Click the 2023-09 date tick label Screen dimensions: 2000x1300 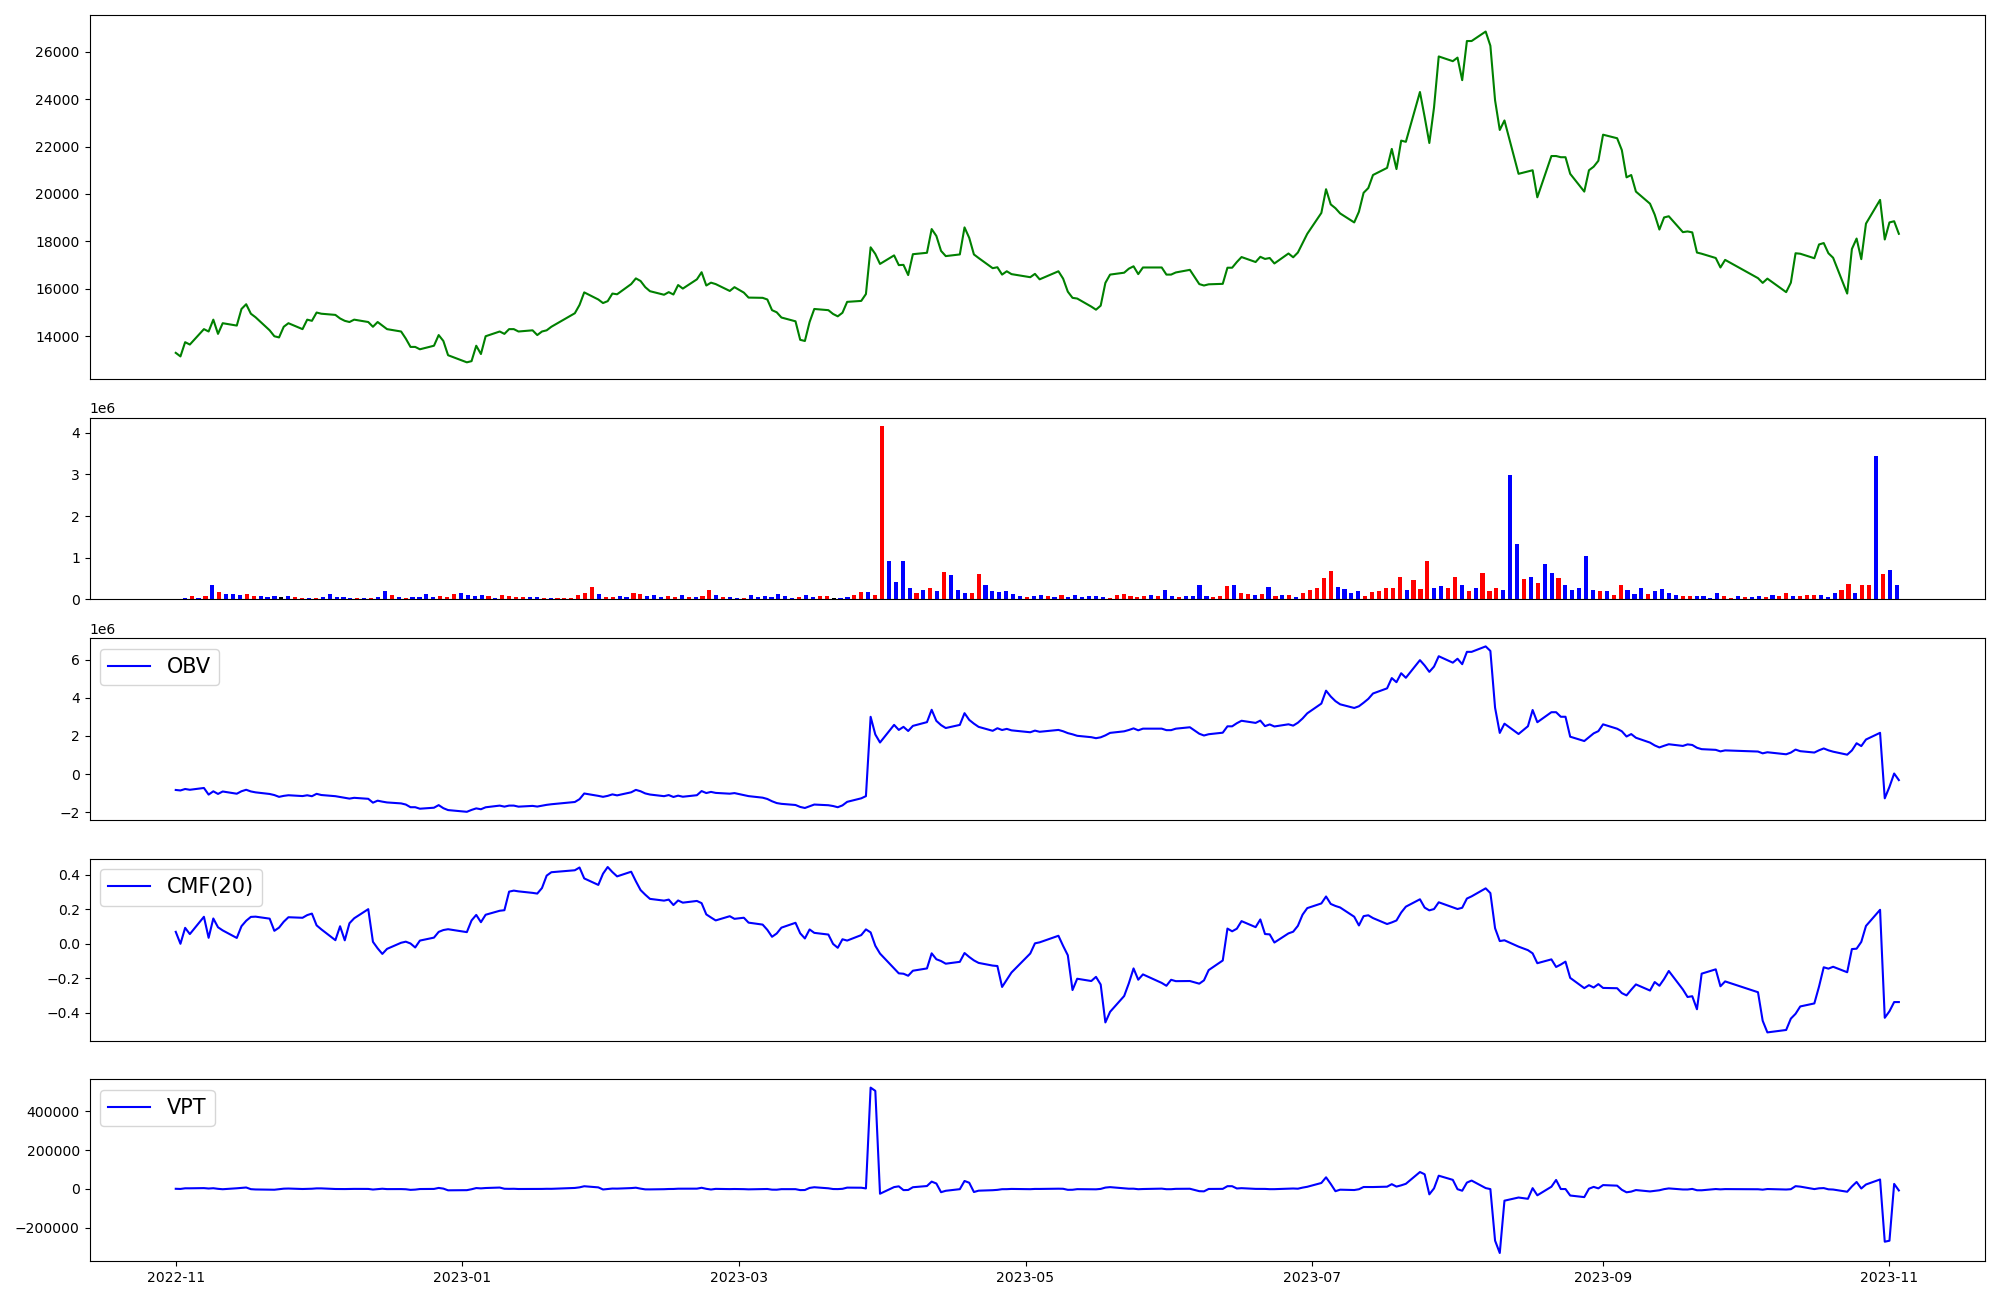point(1603,1277)
